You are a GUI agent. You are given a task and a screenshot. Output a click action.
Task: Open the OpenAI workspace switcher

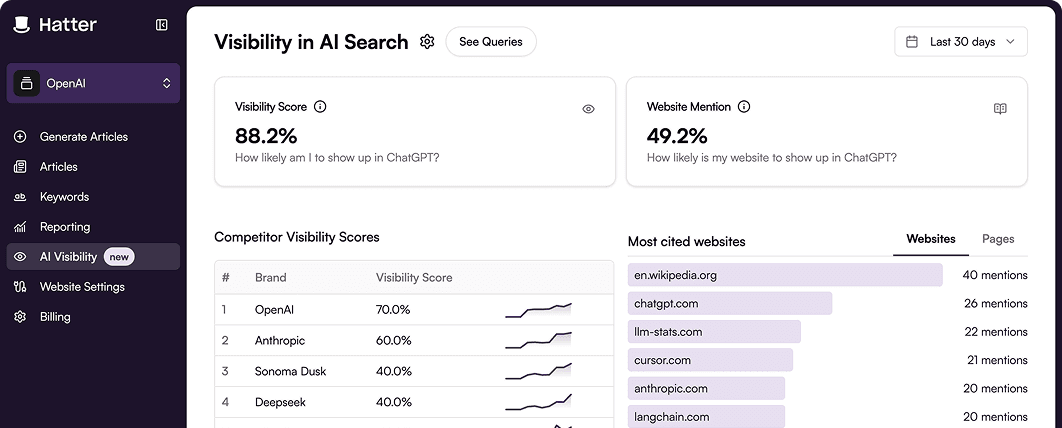coord(93,83)
